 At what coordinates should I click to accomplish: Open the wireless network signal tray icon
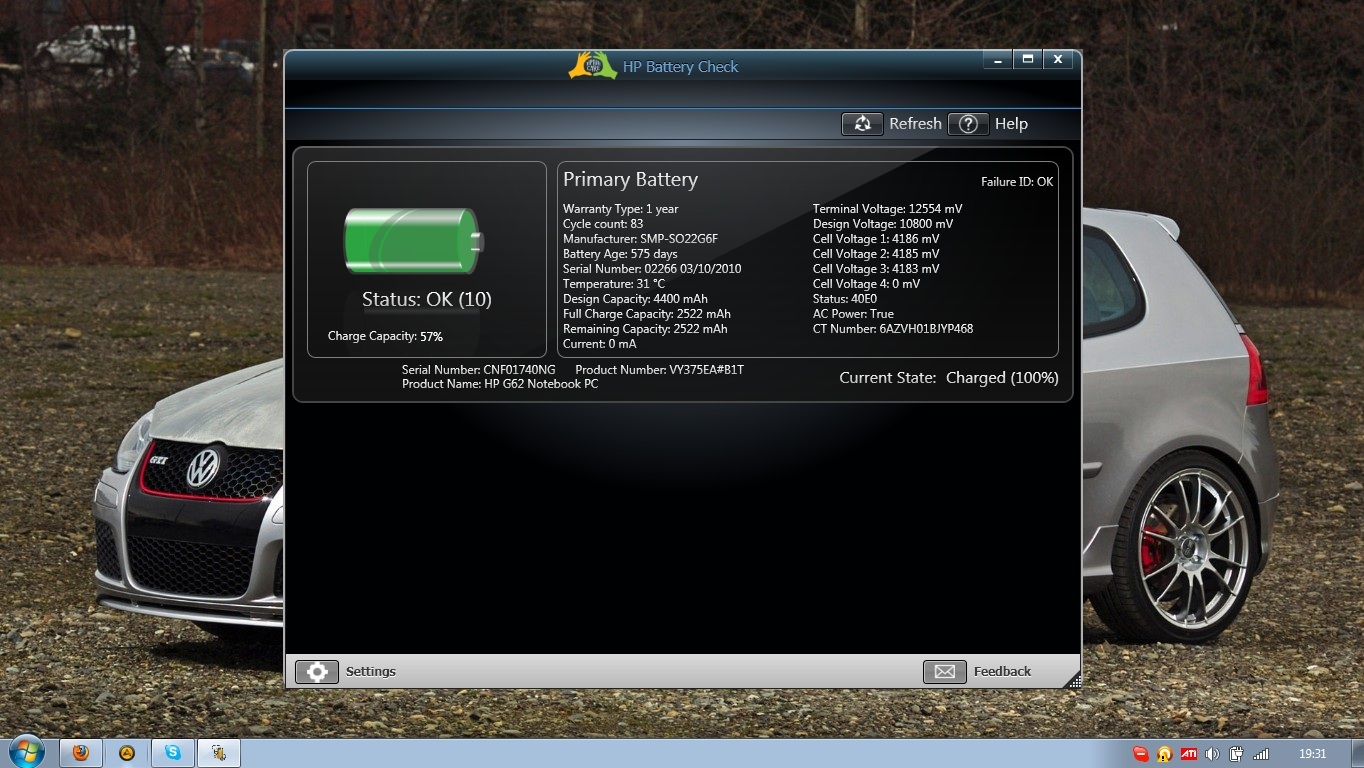(1261, 754)
